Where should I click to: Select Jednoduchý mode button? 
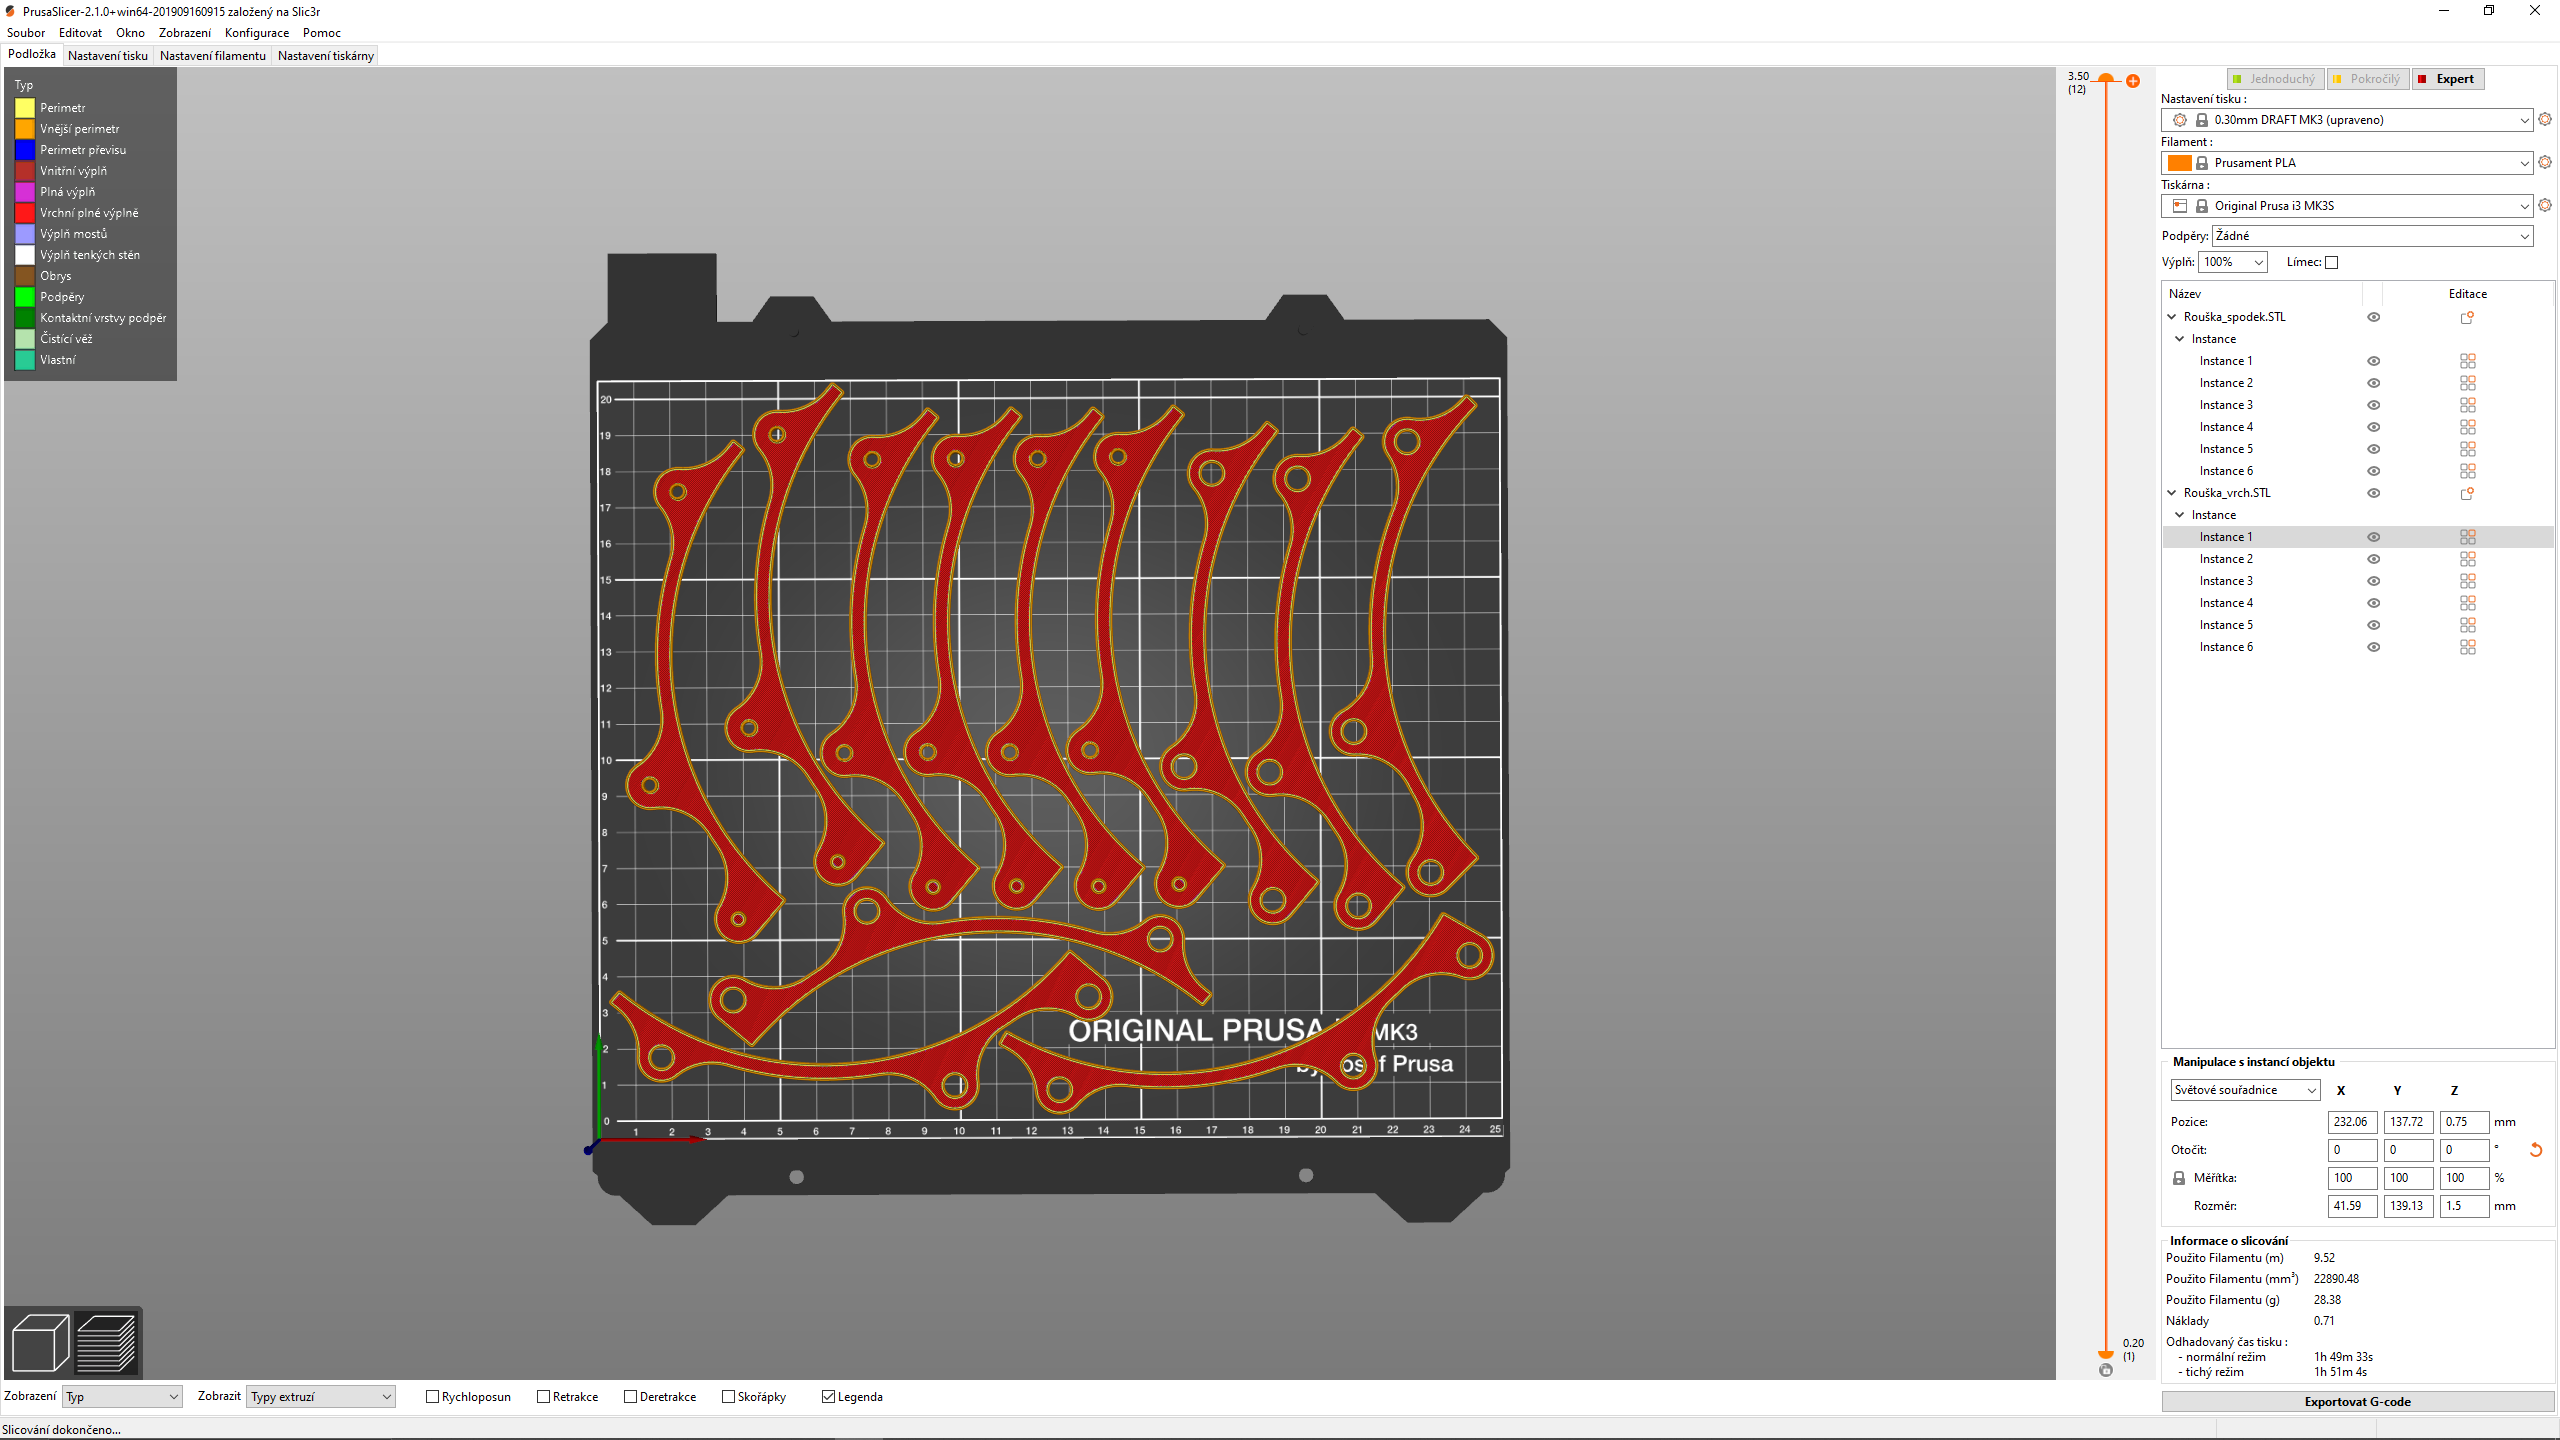pos(2275,79)
